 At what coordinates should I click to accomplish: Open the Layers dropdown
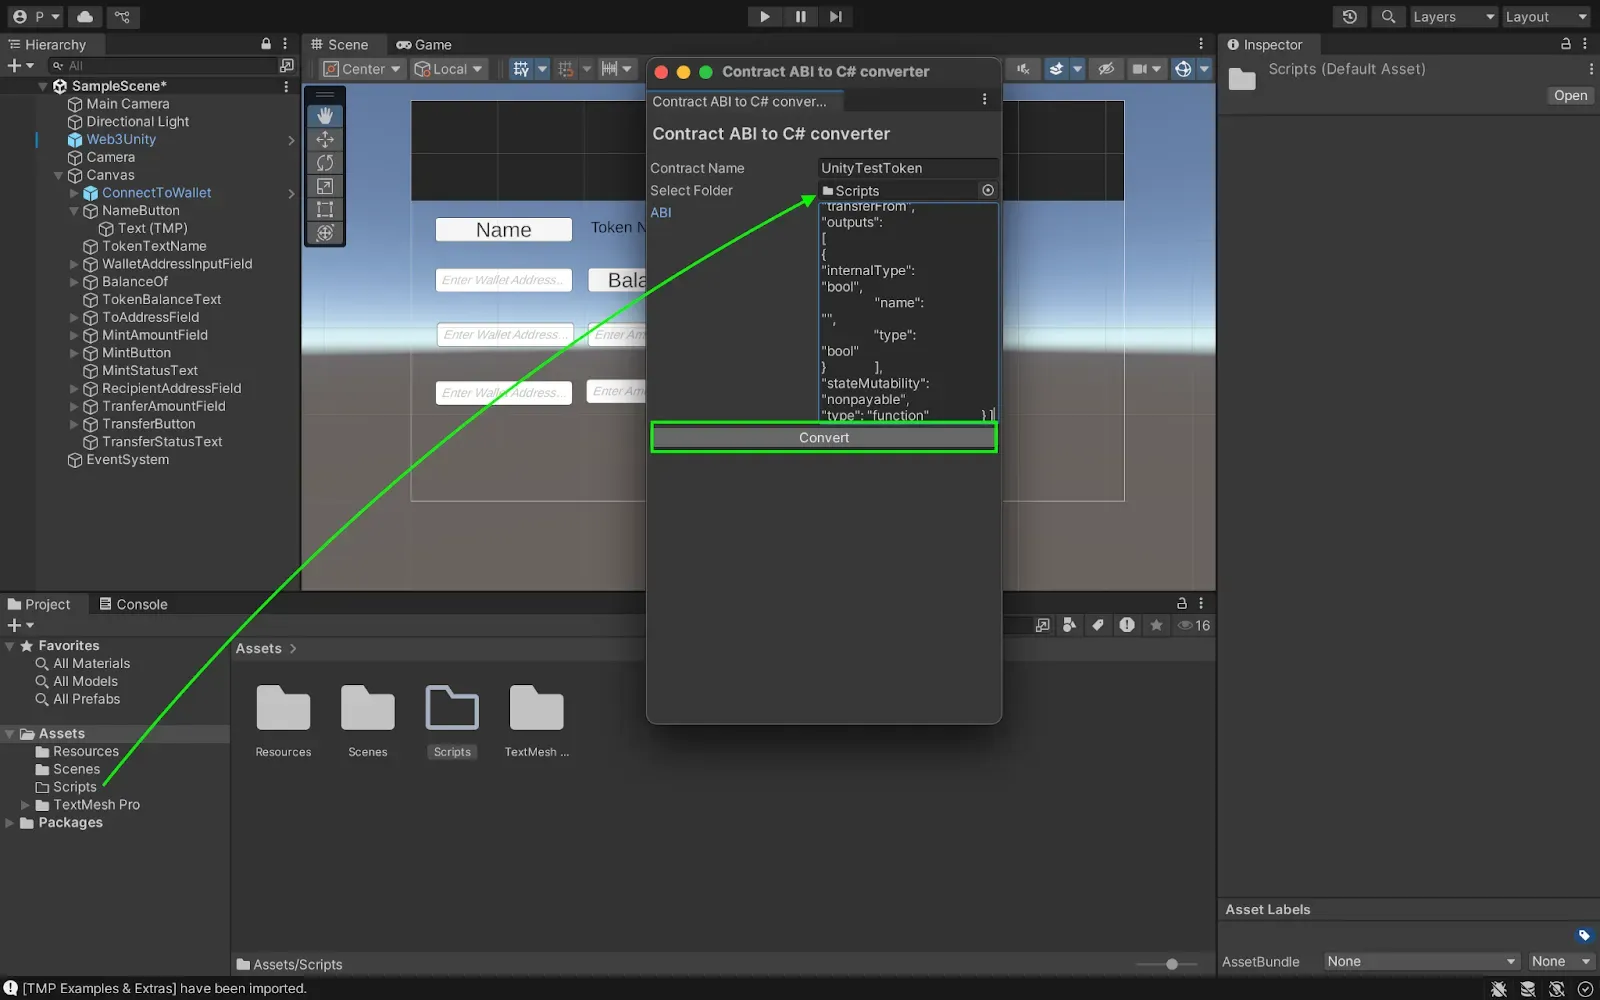pos(1453,17)
